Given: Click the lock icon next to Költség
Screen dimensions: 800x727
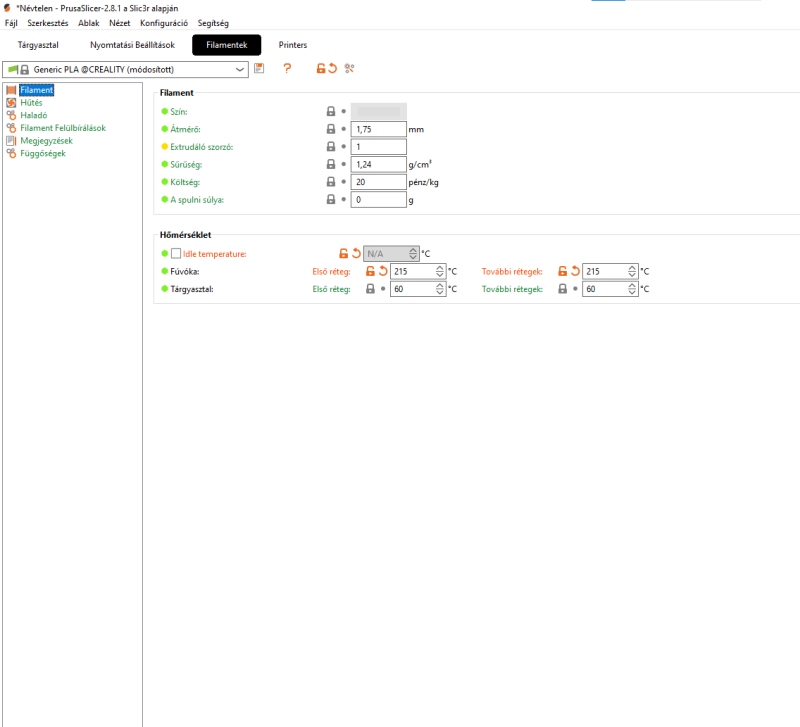Looking at the screenshot, I should (x=331, y=182).
